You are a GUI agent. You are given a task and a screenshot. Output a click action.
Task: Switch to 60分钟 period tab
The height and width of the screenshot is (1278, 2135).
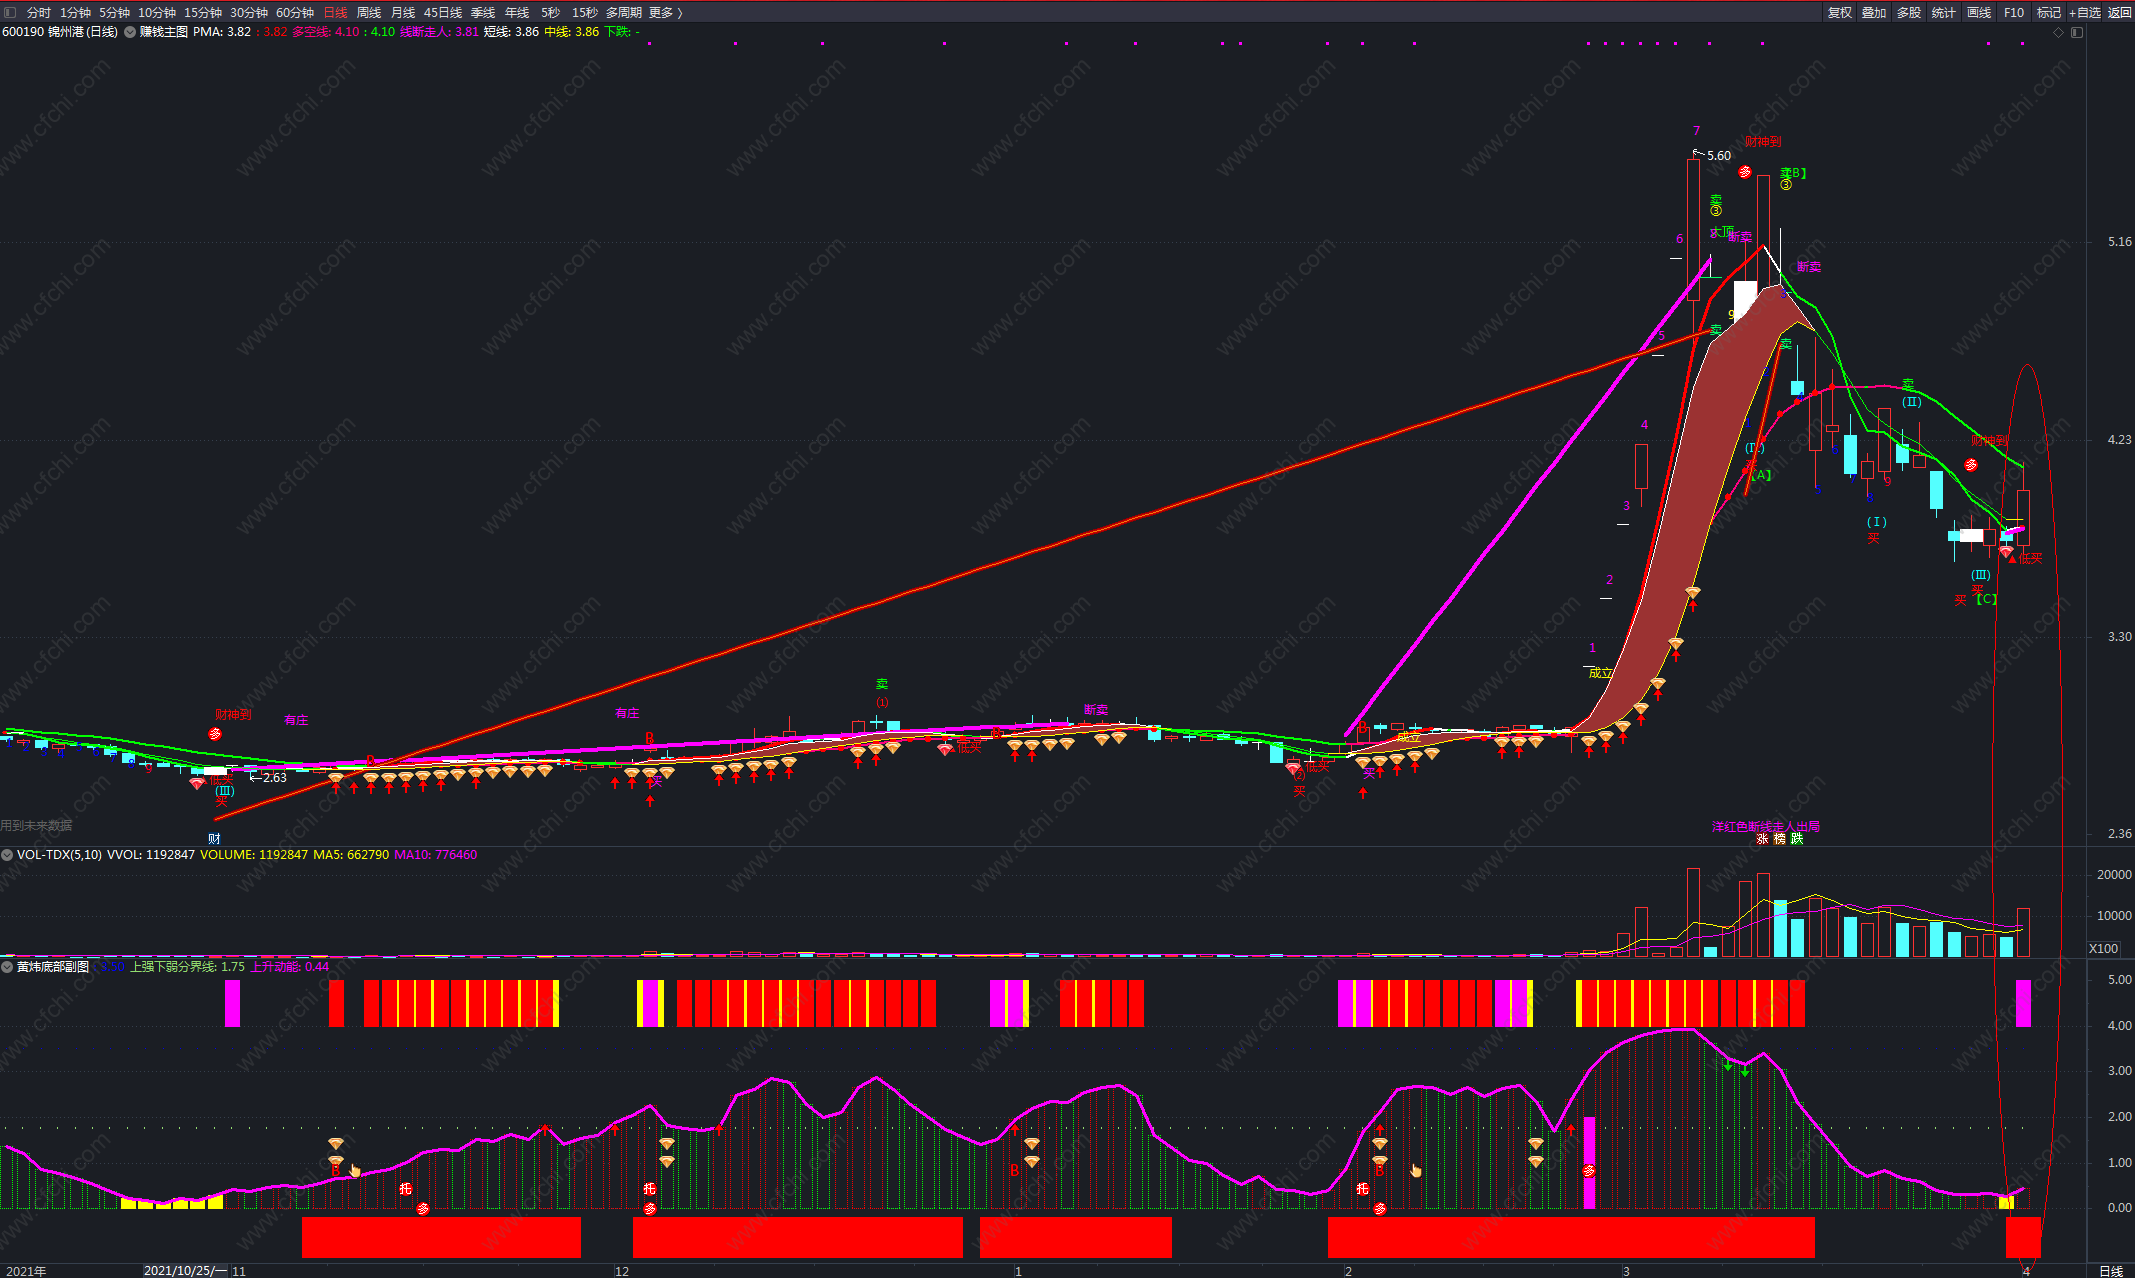click(294, 12)
